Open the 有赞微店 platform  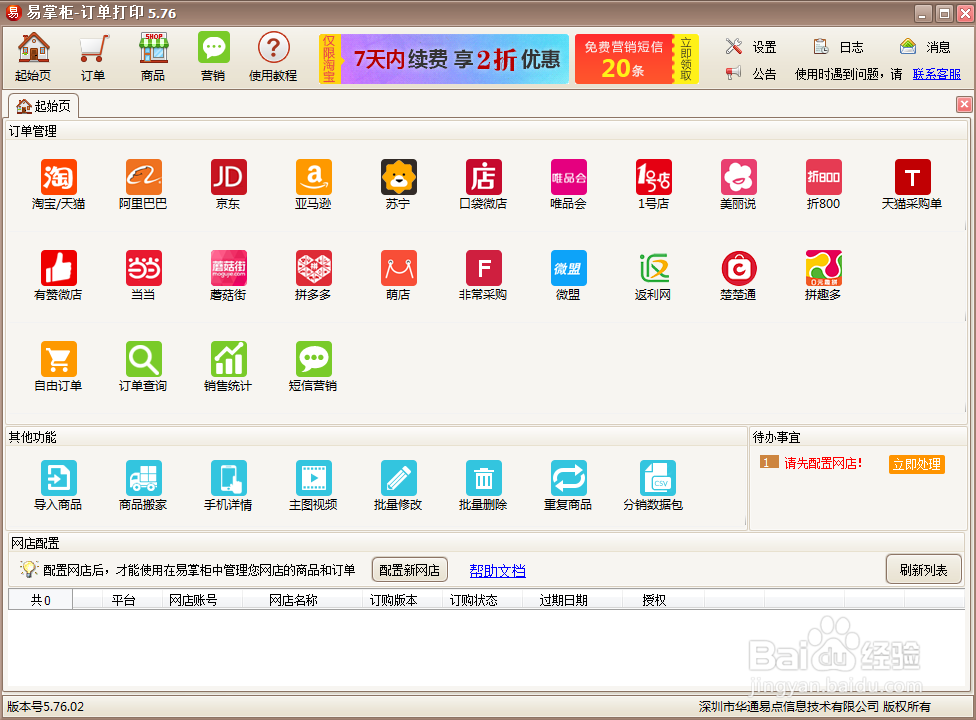click(x=58, y=275)
